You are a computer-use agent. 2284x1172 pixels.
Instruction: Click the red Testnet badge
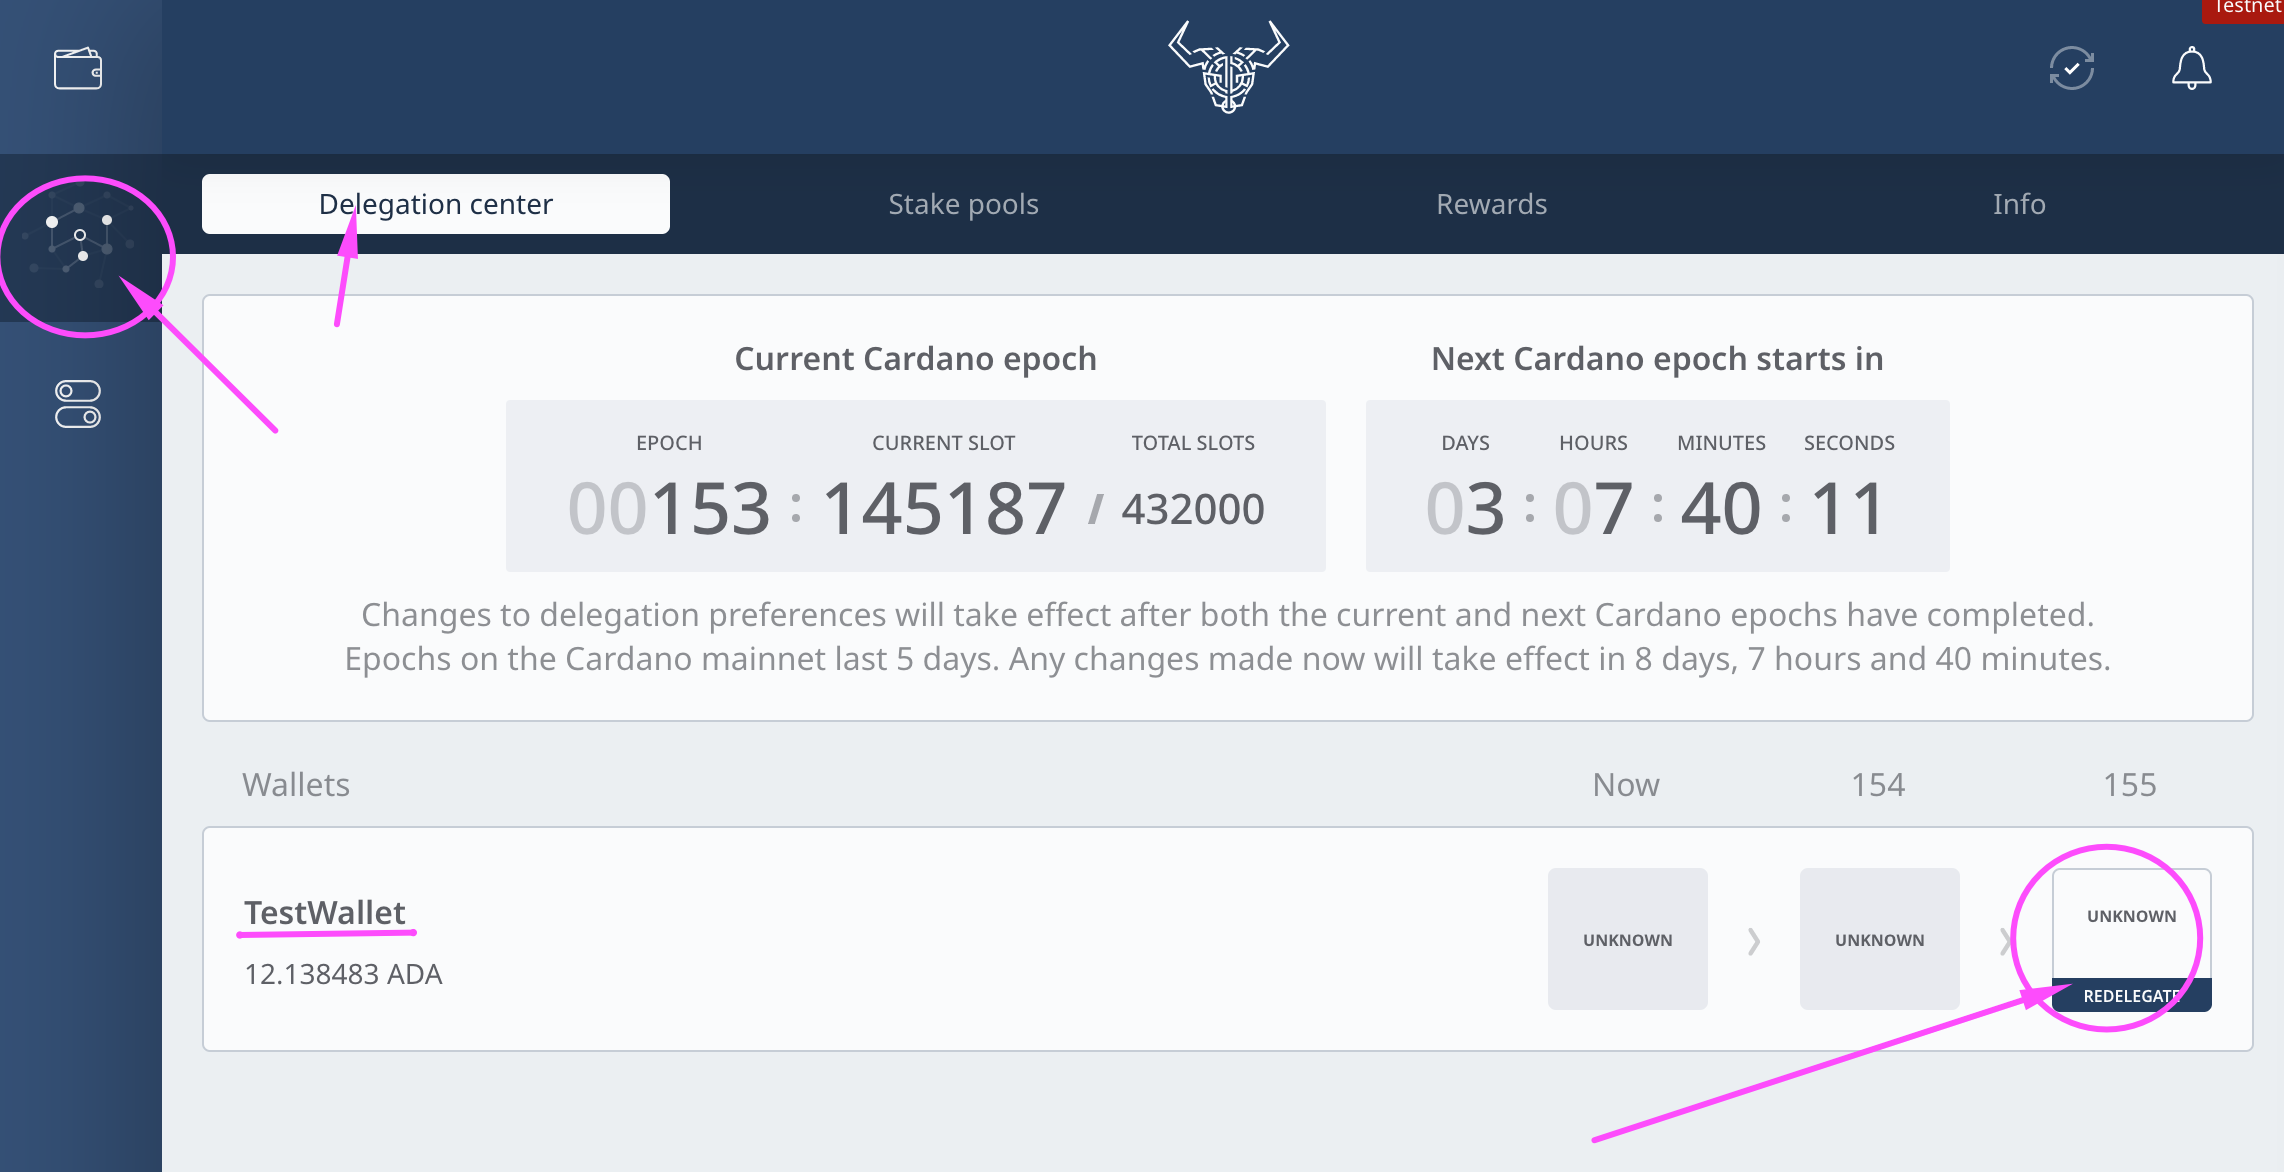click(x=2245, y=8)
